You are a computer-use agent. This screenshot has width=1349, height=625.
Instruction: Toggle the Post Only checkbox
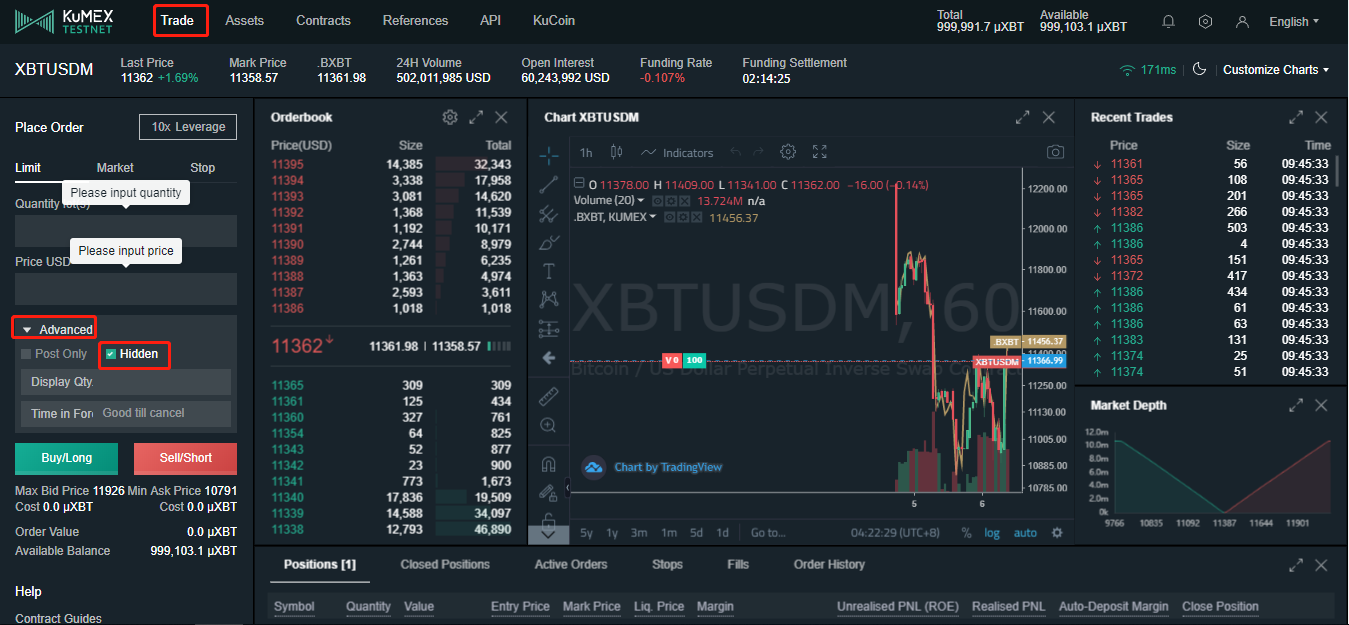pos(26,354)
